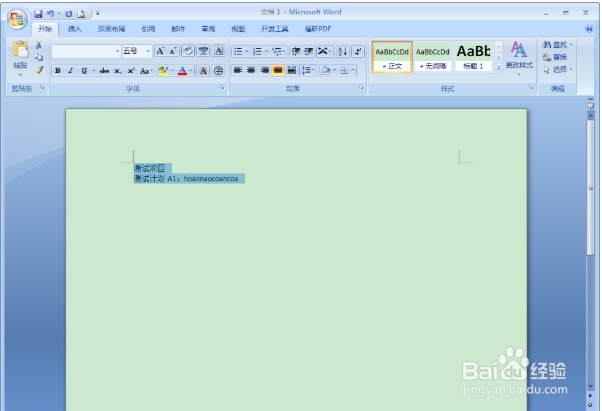Apply a bulleted list

(x=238, y=51)
